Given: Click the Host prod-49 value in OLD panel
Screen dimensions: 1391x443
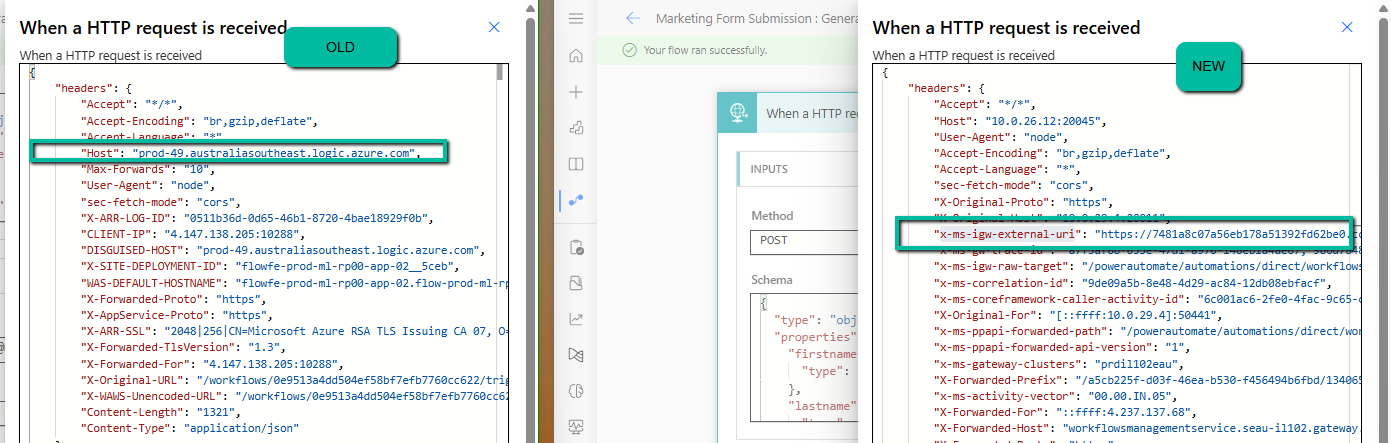Looking at the screenshot, I should (273, 153).
